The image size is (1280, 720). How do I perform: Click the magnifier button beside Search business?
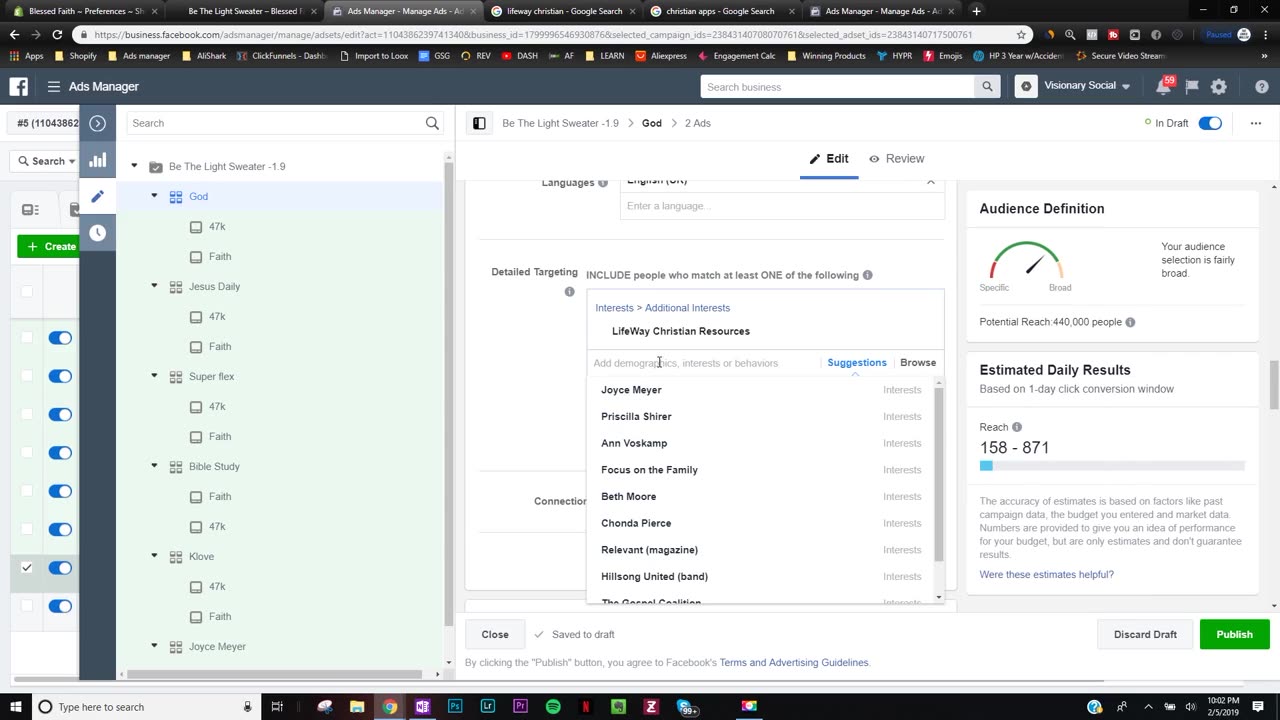click(x=987, y=87)
